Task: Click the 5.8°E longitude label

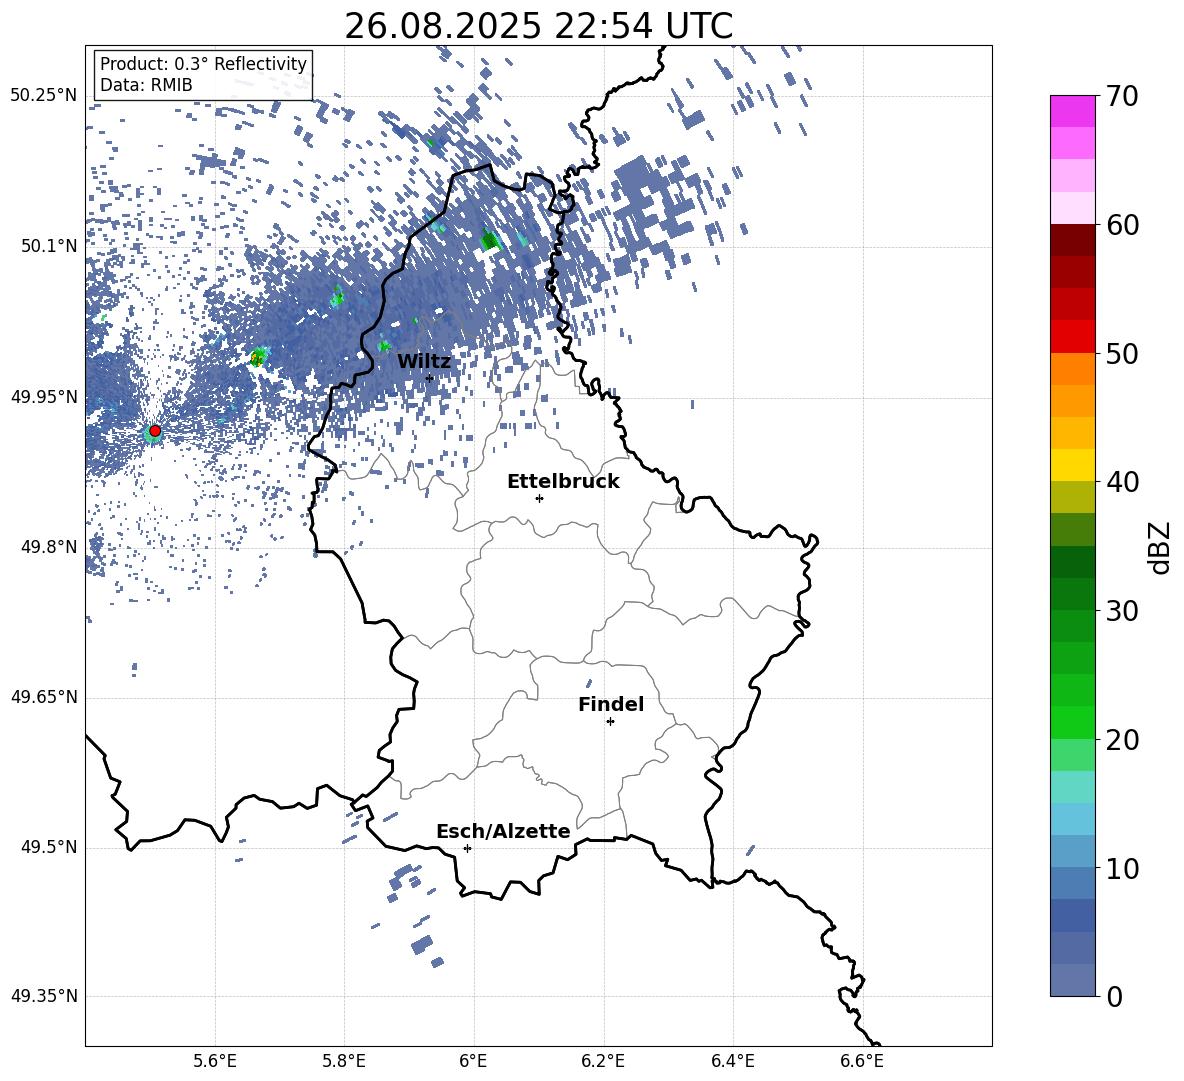Action: (x=344, y=1061)
